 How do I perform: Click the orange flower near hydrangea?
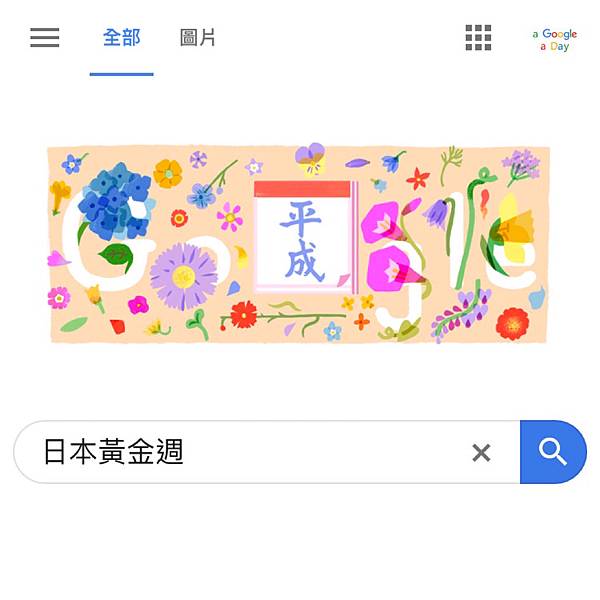pyautogui.click(x=168, y=173)
